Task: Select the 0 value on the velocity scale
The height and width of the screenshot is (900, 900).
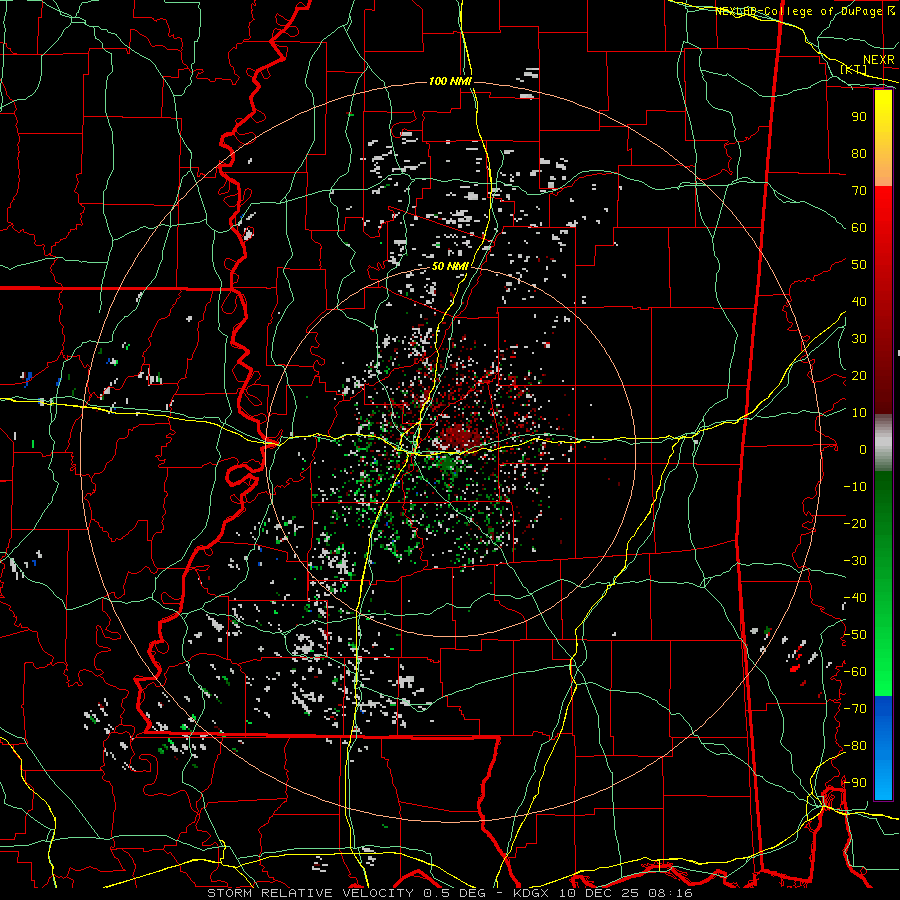Action: tap(863, 450)
